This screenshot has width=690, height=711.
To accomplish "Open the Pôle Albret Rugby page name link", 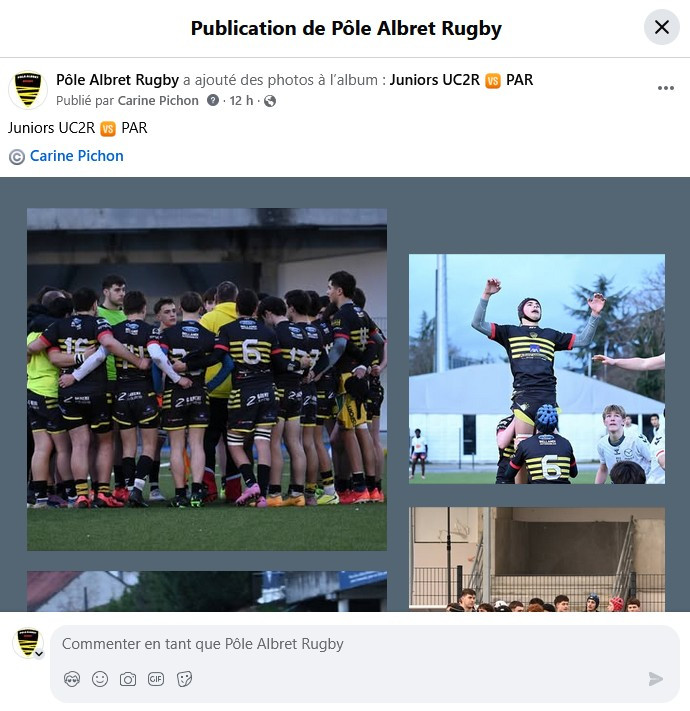I will (x=117, y=80).
